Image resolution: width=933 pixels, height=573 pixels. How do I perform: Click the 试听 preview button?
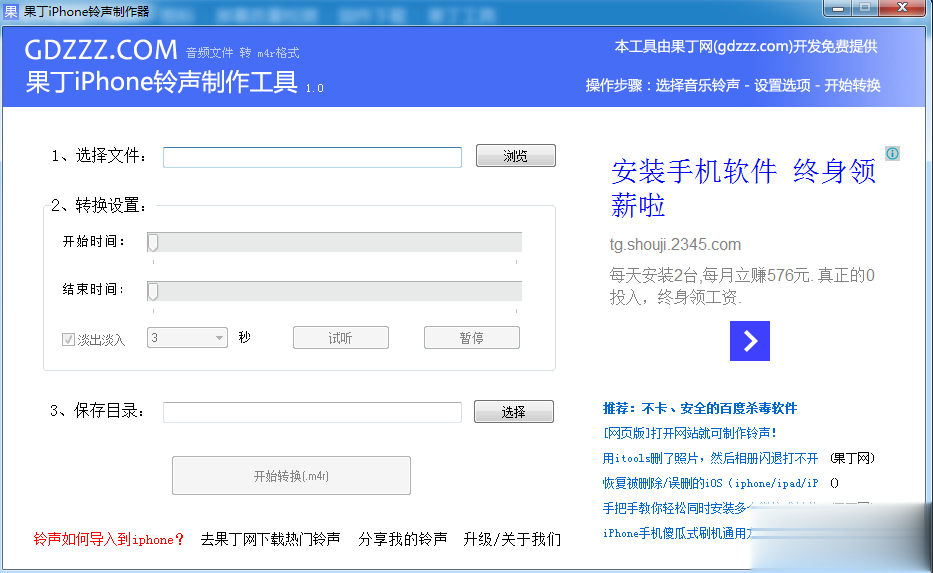340,338
